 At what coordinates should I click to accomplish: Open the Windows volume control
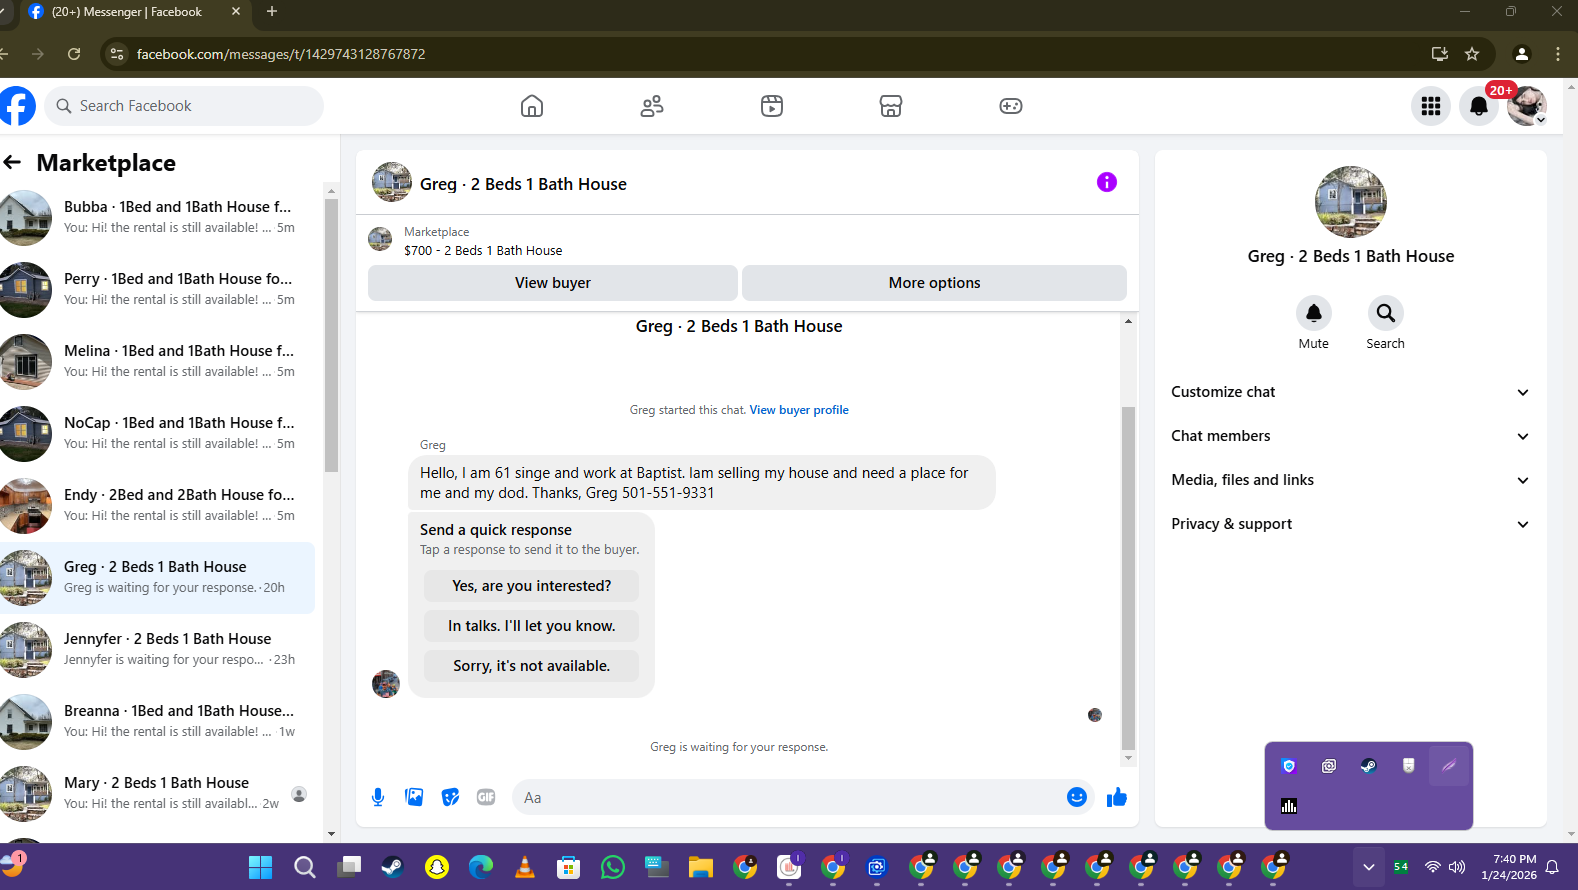(x=1457, y=867)
